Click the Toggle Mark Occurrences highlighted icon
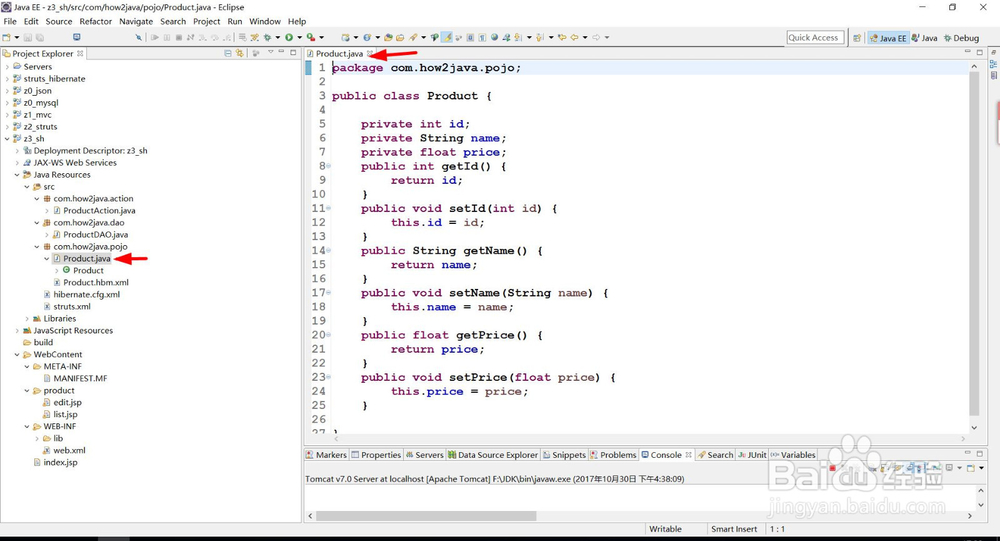The height and width of the screenshot is (541, 1000). 447,38
